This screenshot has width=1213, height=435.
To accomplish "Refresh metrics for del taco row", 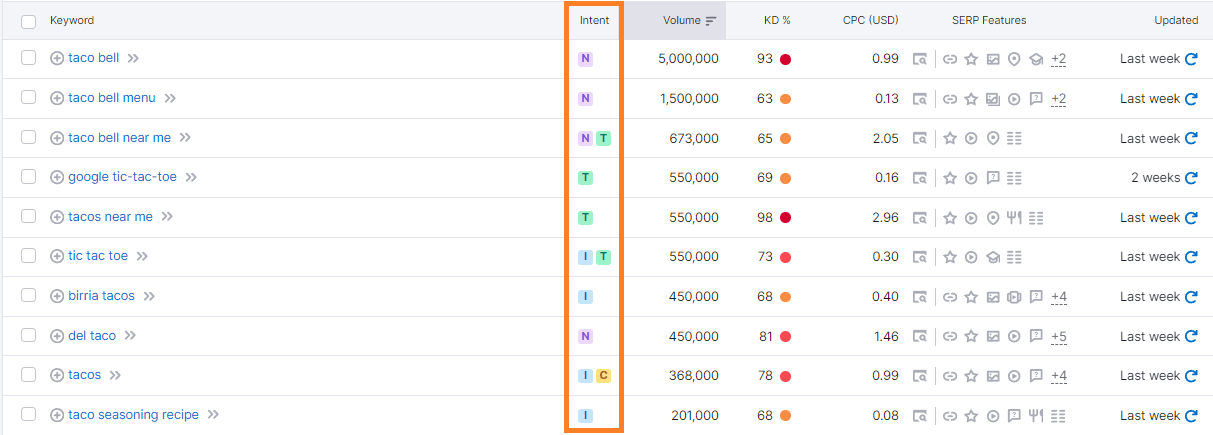I will [1191, 337].
